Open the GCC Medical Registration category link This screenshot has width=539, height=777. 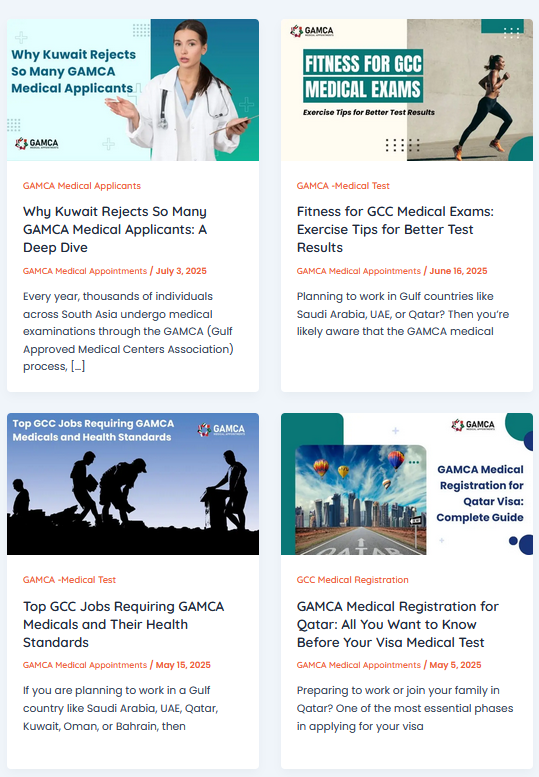352,580
